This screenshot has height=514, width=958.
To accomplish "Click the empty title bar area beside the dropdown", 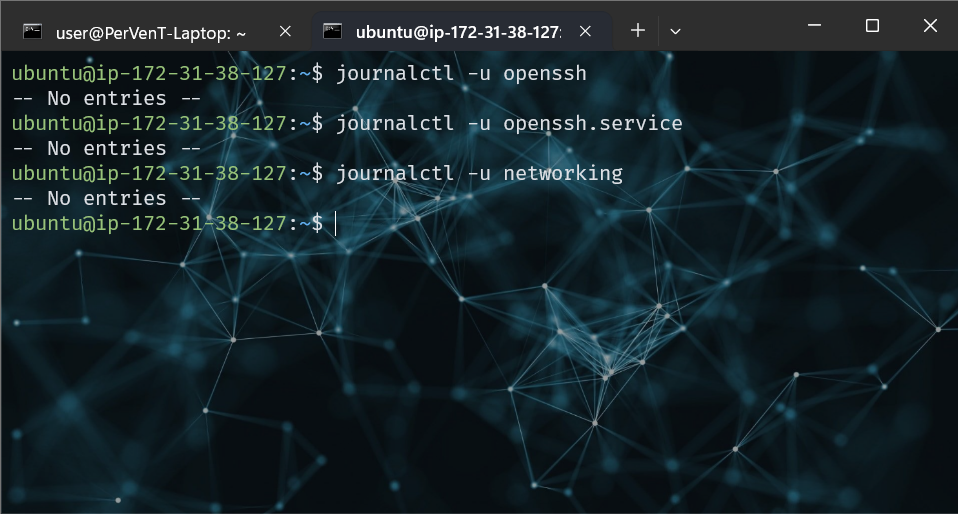I will click(x=740, y=26).
